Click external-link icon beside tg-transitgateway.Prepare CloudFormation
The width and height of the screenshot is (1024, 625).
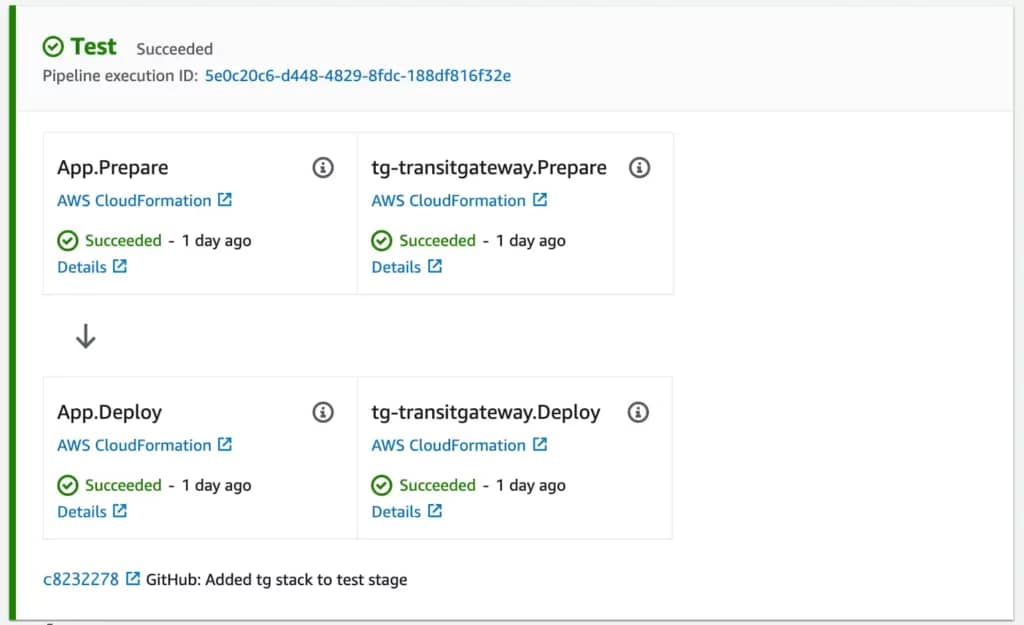[x=539, y=200]
